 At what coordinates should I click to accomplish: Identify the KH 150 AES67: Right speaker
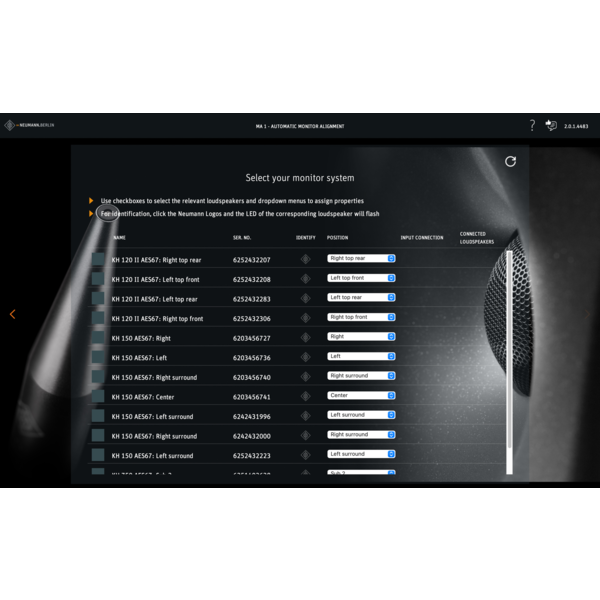(x=305, y=338)
